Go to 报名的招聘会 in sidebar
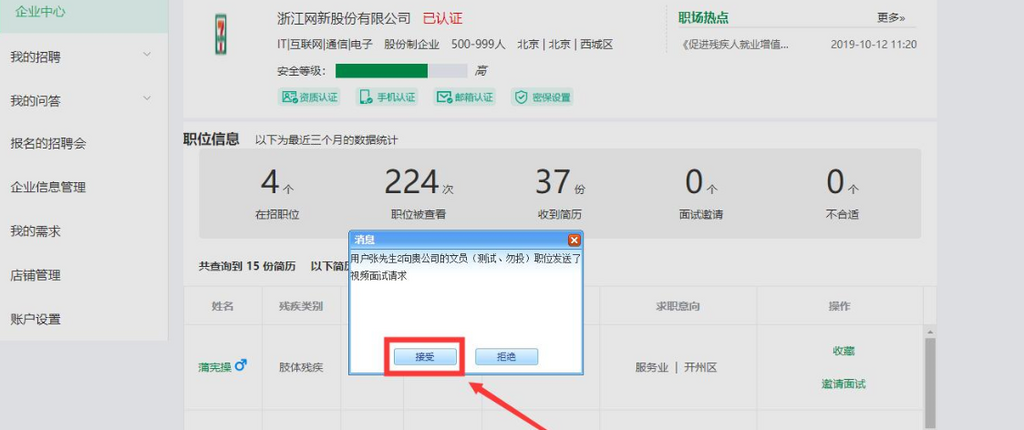This screenshot has height=430, width=1024. coord(48,143)
